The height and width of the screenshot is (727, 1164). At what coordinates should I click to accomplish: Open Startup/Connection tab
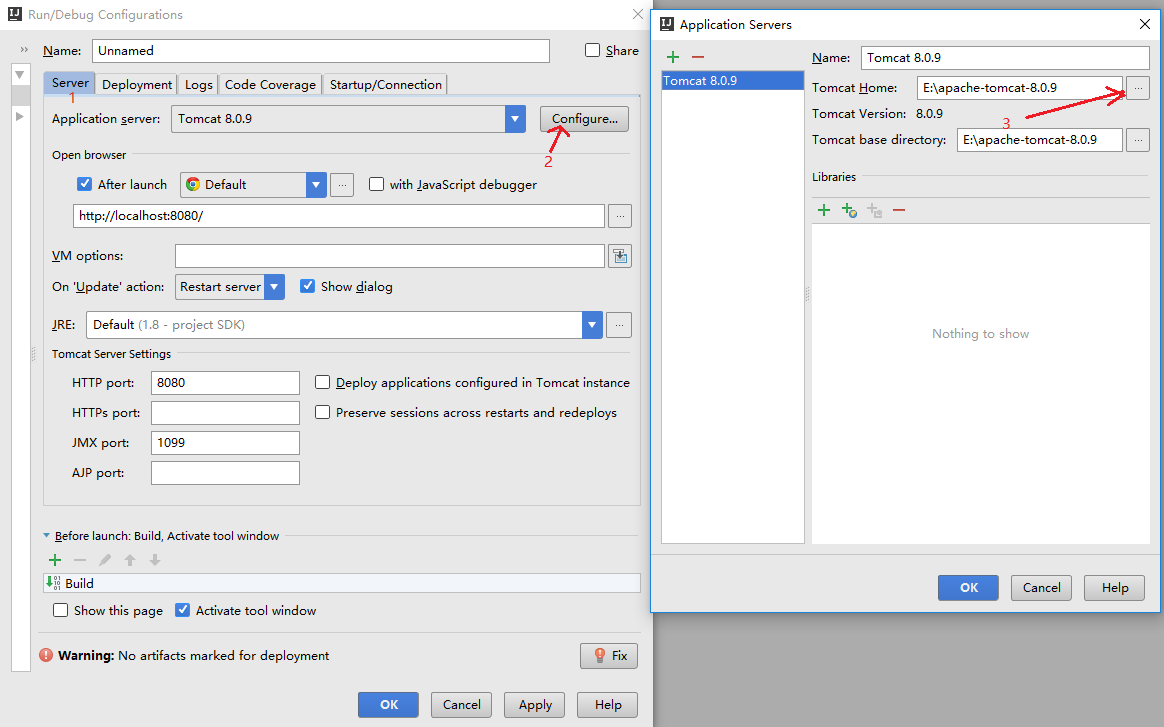[386, 85]
